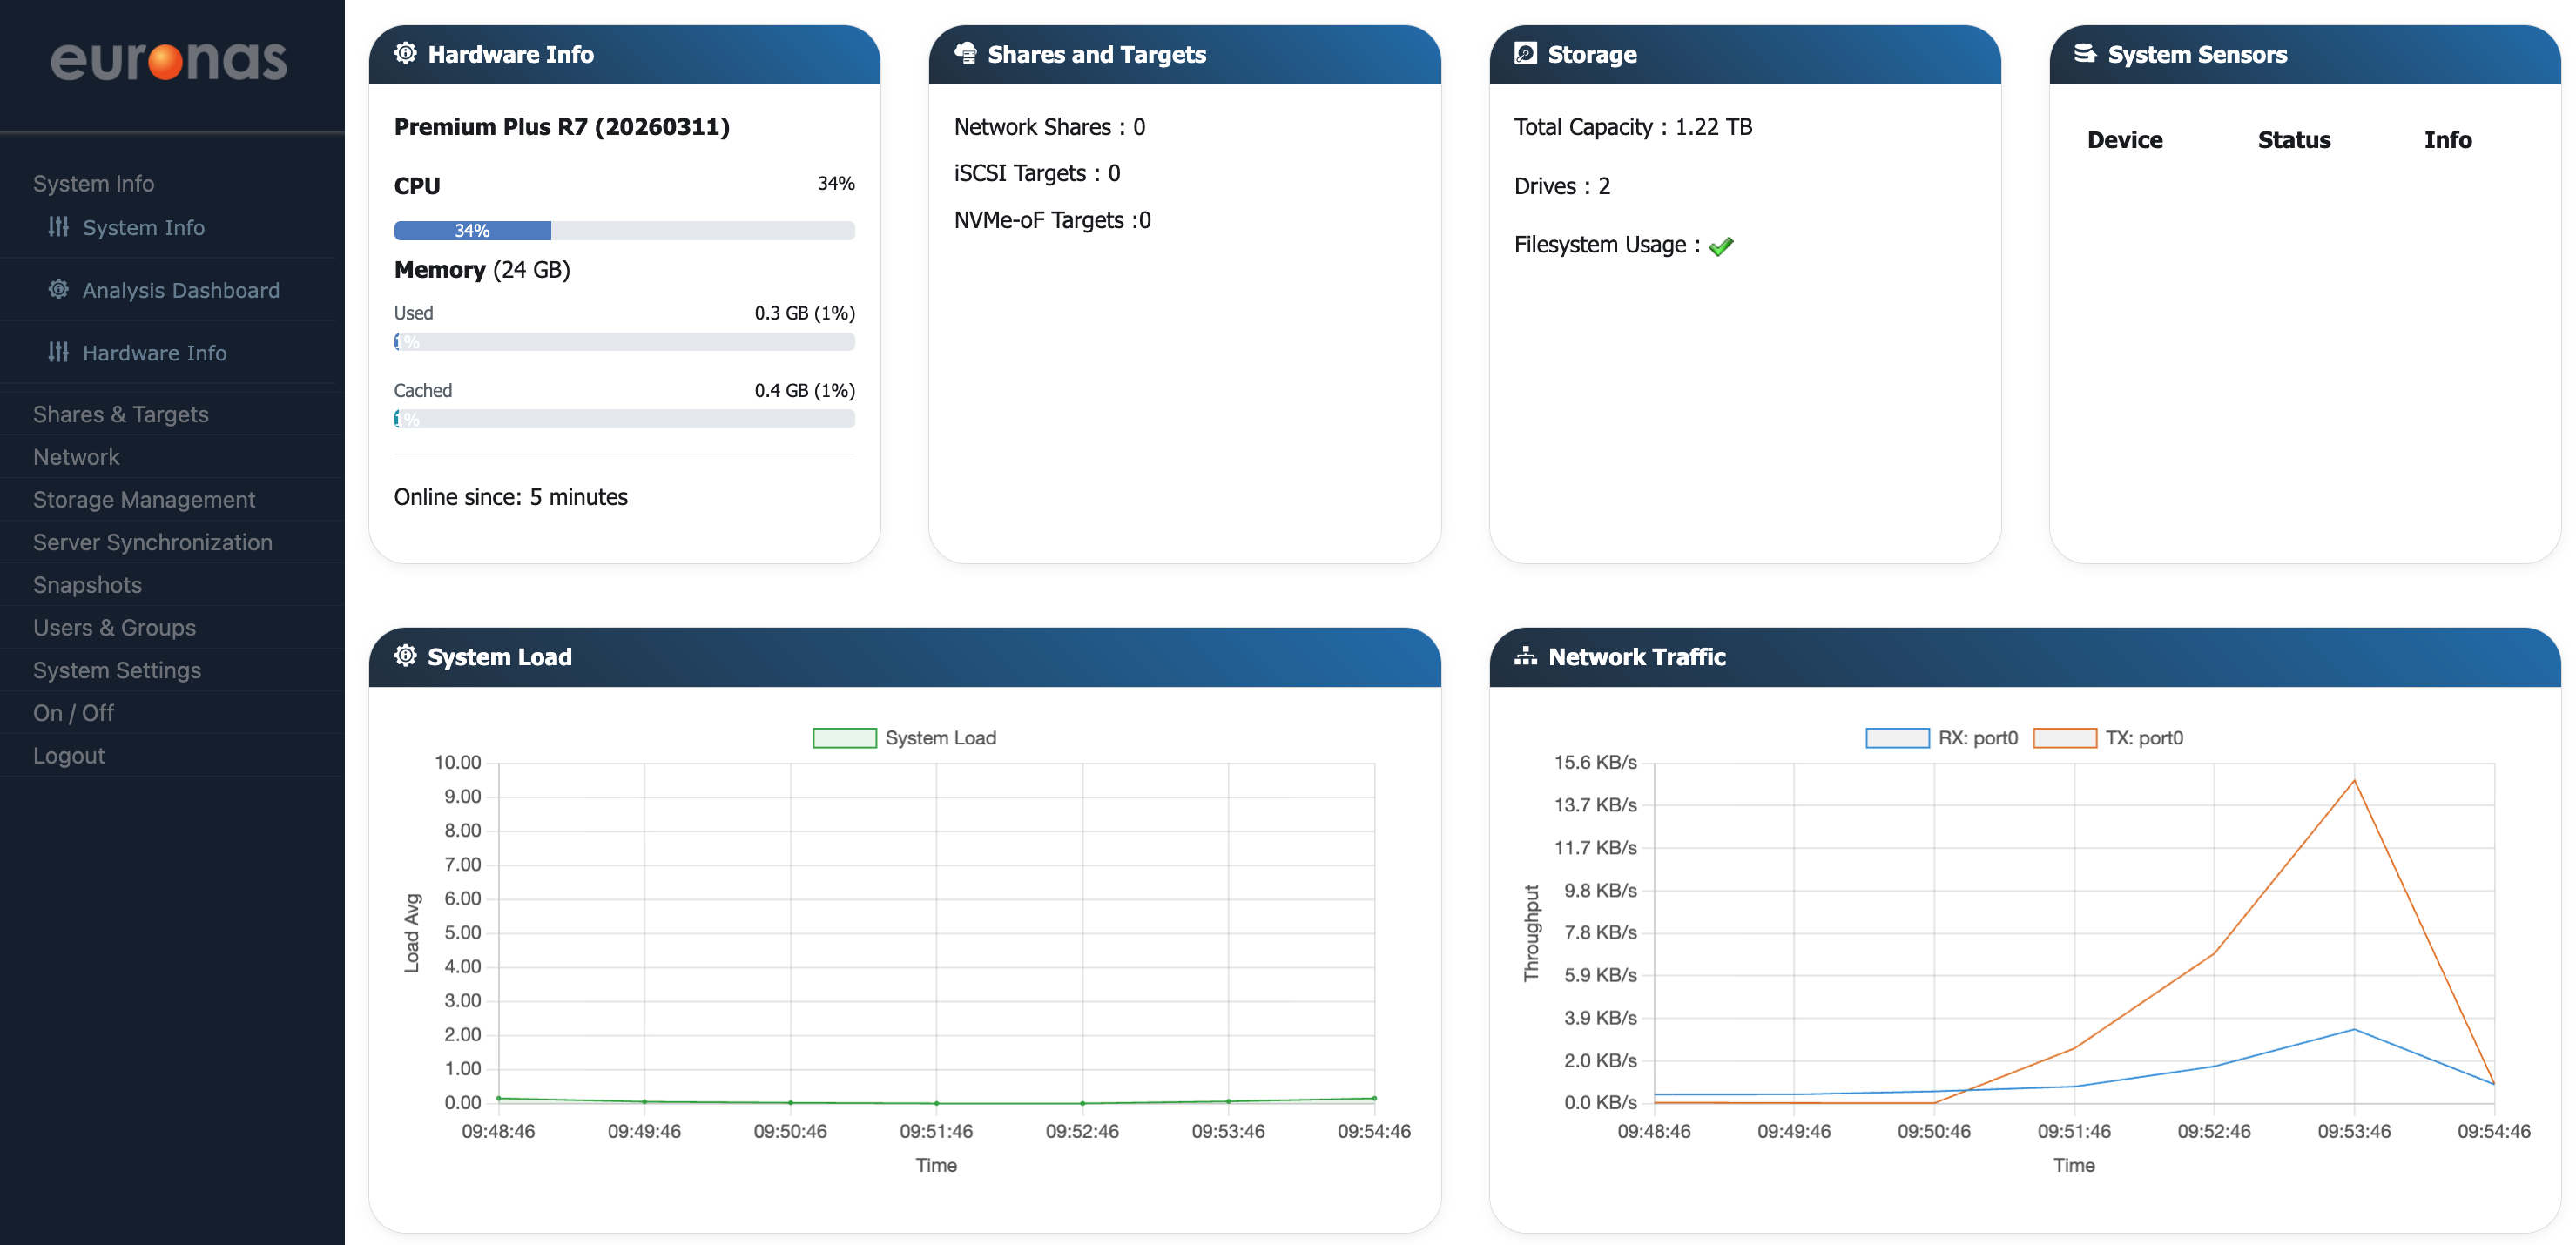The image size is (2576, 1245).
Task: Click the network icon beside Network Traffic title
Action: 1524,656
